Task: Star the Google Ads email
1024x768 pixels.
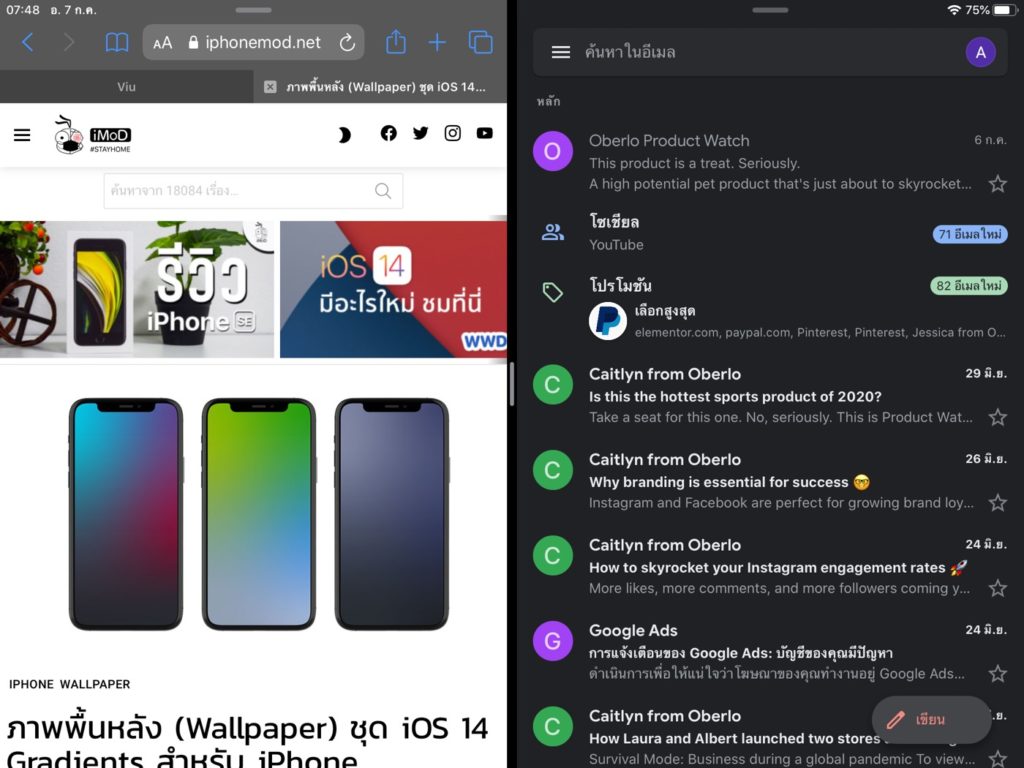Action: point(997,674)
